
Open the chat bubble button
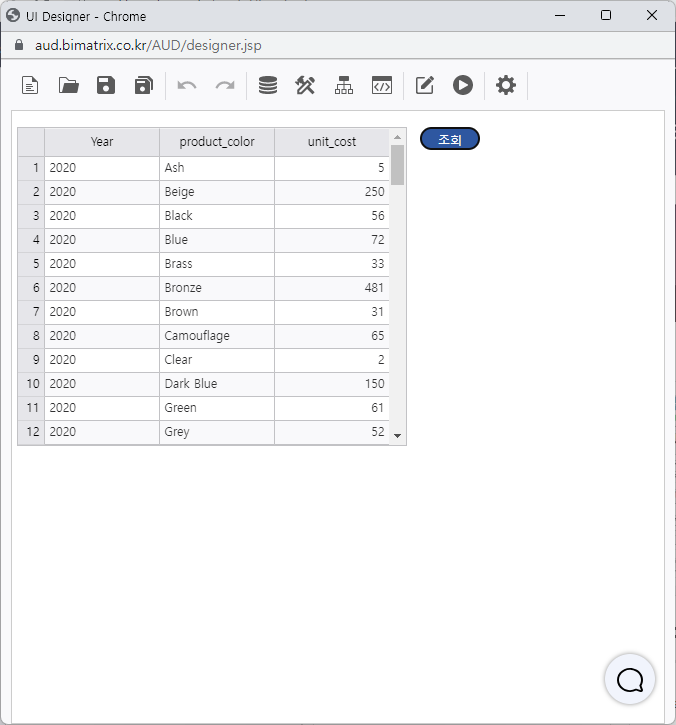click(630, 680)
